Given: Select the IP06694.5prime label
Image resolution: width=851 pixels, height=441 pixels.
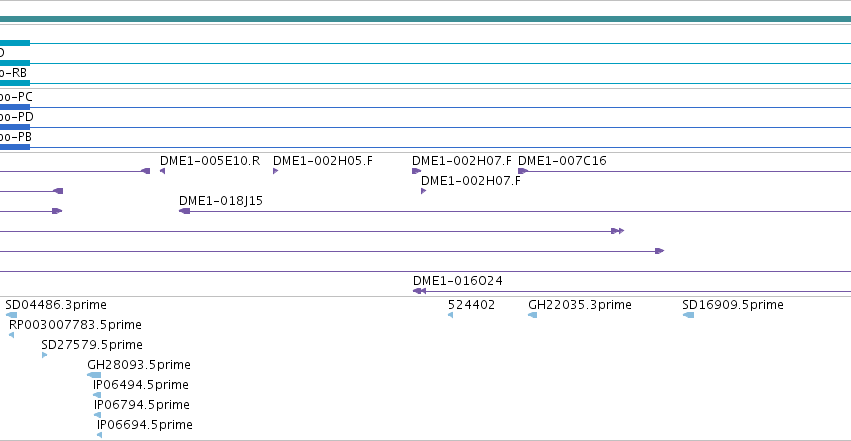Looking at the screenshot, I should click(144, 425).
